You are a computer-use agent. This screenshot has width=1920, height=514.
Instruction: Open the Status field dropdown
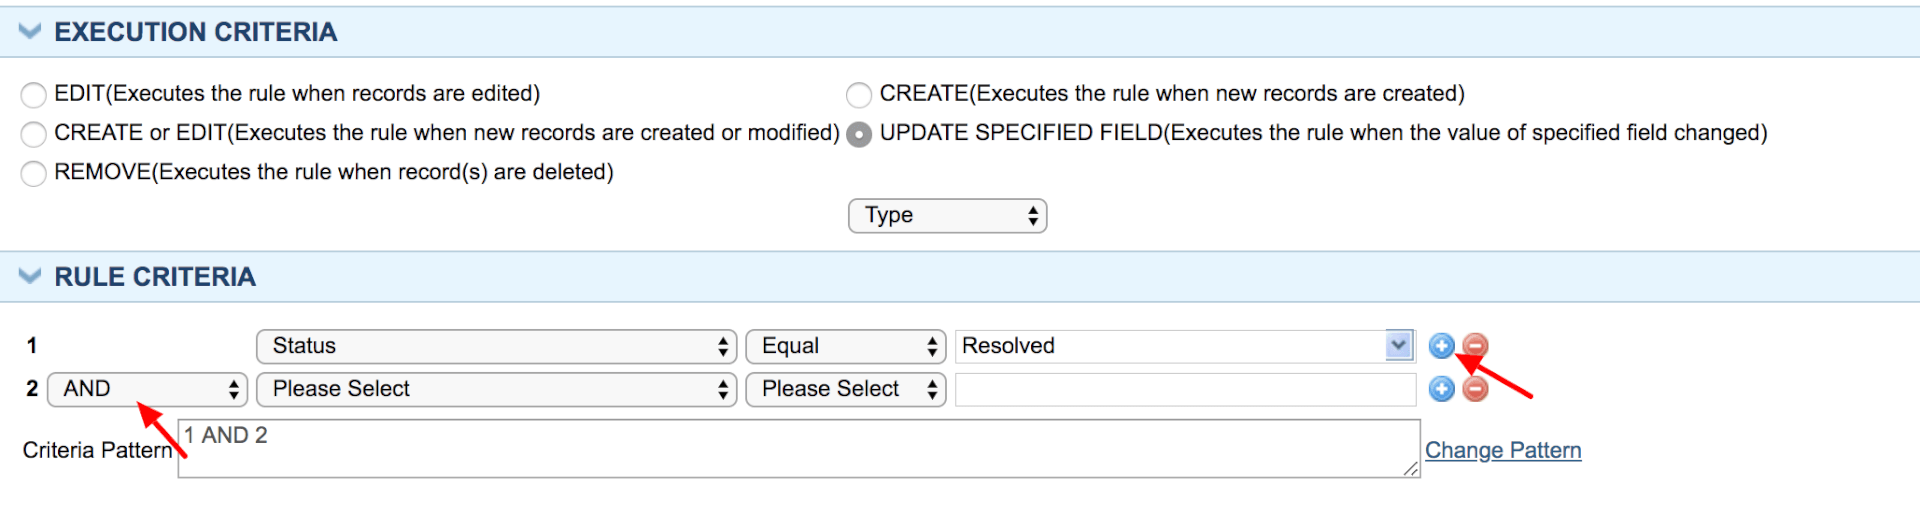coord(496,347)
